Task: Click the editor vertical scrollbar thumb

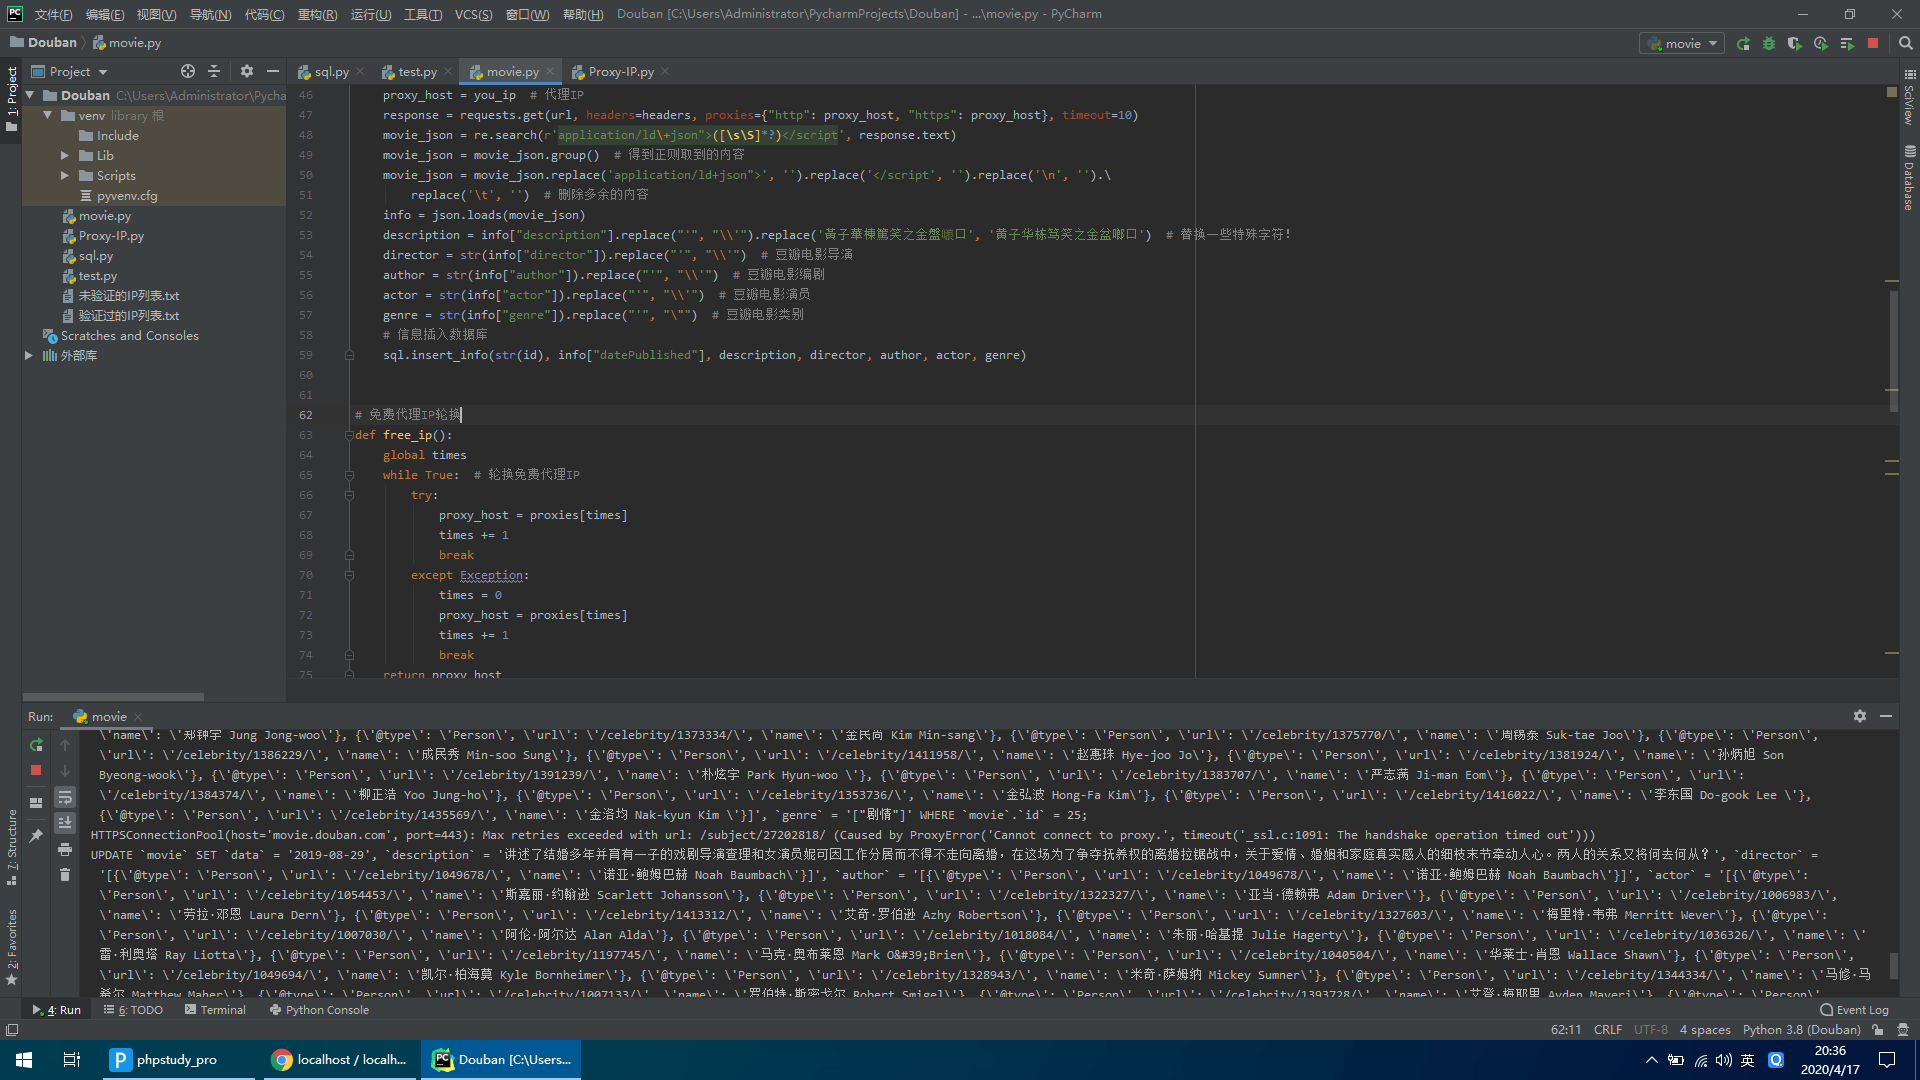Action: (x=1893, y=350)
